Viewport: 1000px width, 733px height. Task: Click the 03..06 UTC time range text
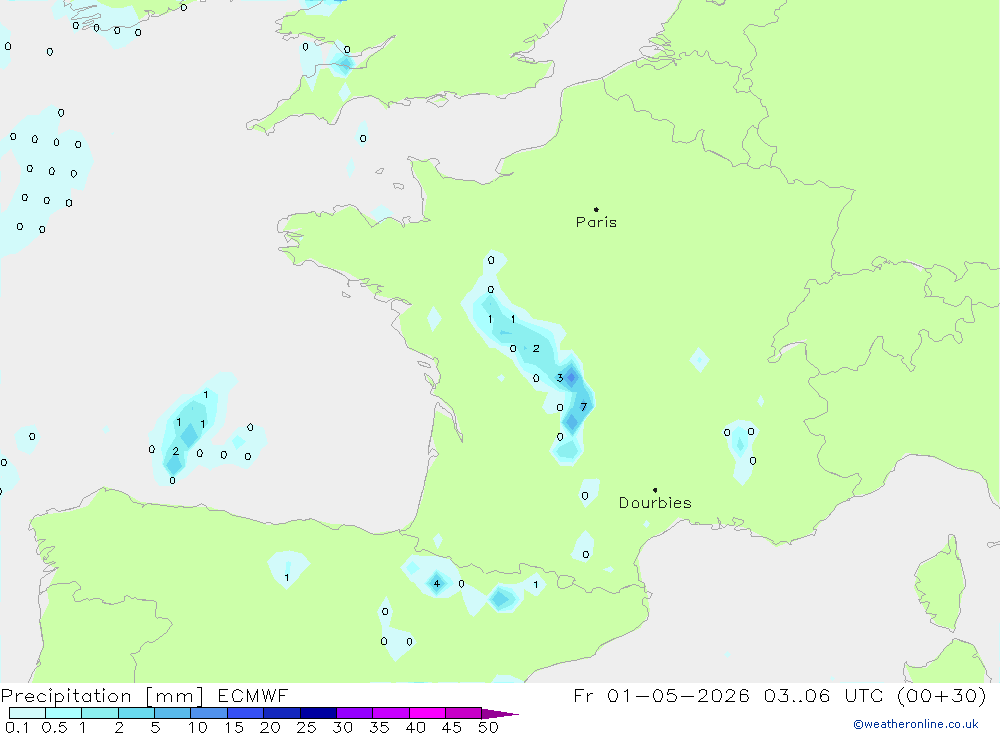click(x=825, y=695)
